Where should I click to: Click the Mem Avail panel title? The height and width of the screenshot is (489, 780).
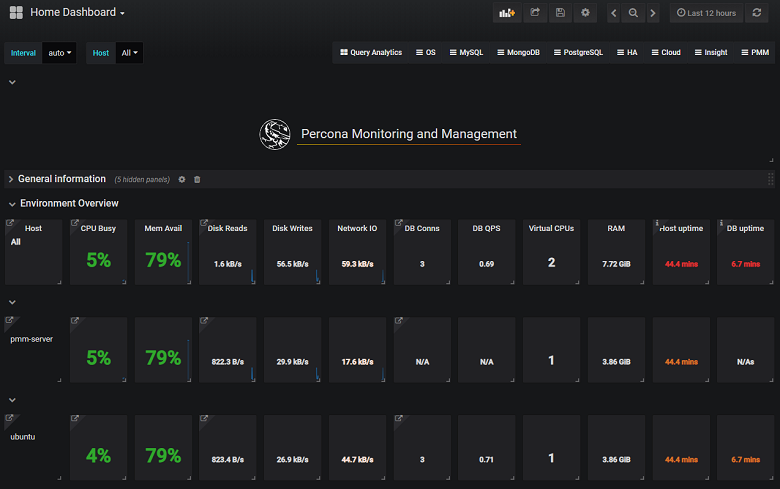point(163,228)
